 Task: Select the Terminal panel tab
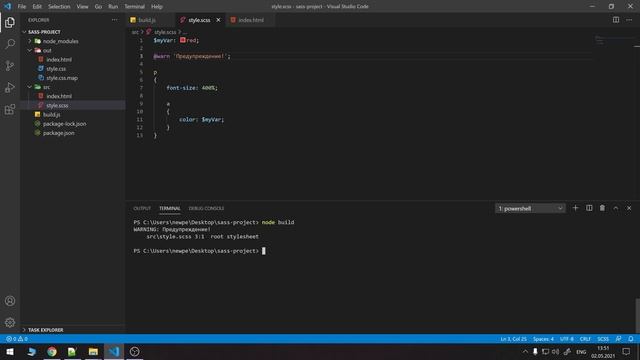pos(169,208)
